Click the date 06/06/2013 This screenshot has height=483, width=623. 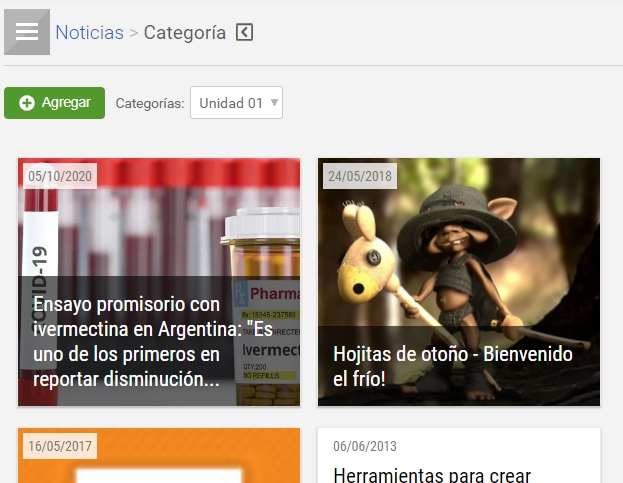tap(365, 446)
